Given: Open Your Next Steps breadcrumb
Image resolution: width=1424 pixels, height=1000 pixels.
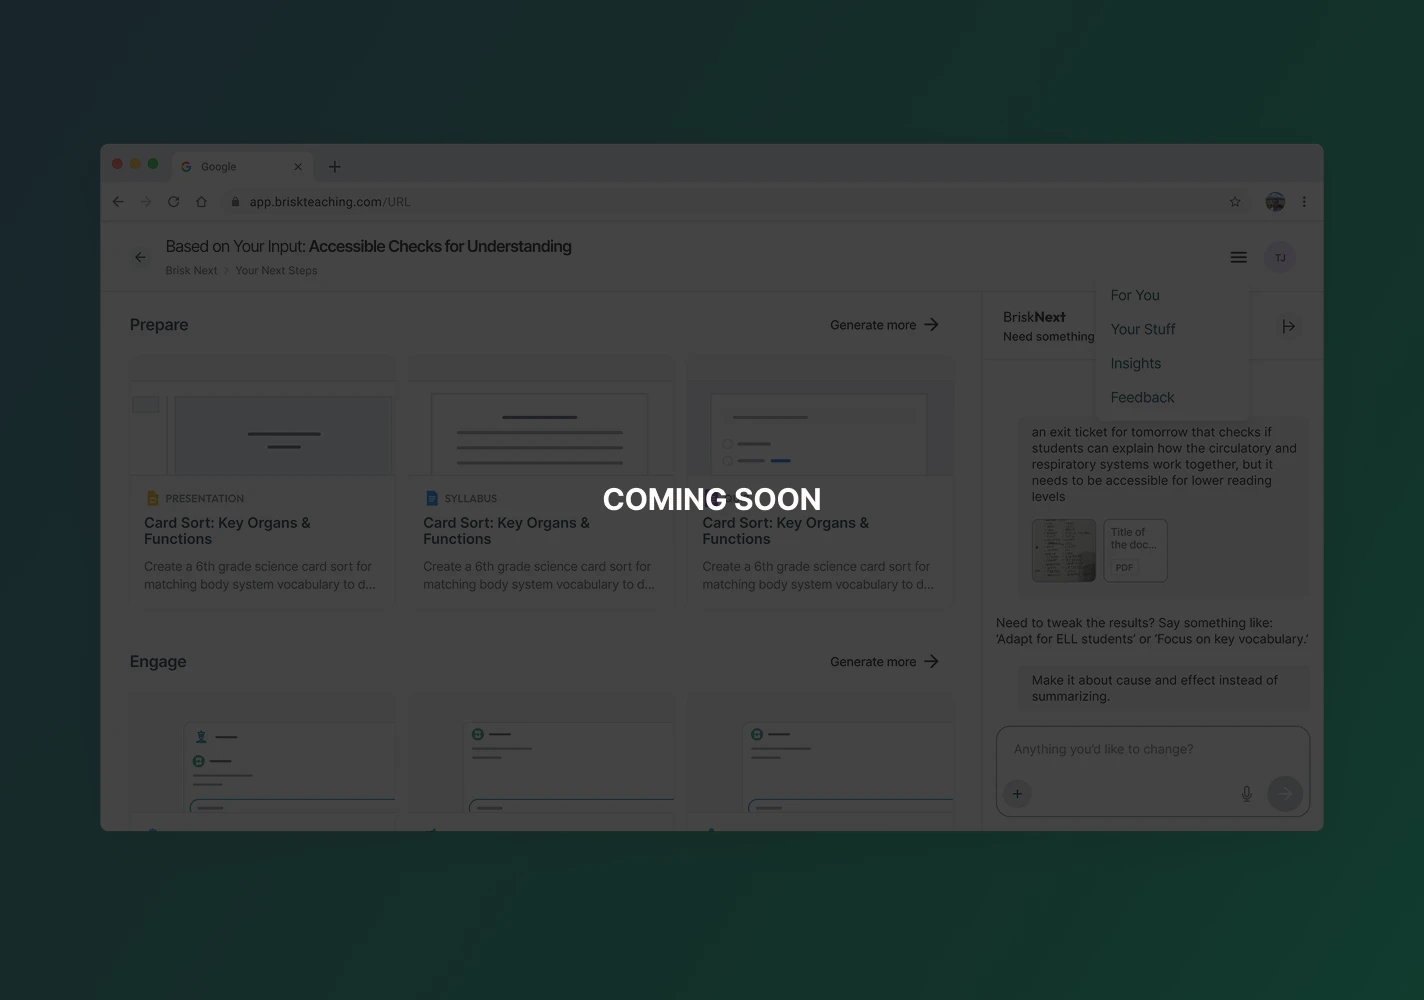Looking at the screenshot, I should point(276,271).
